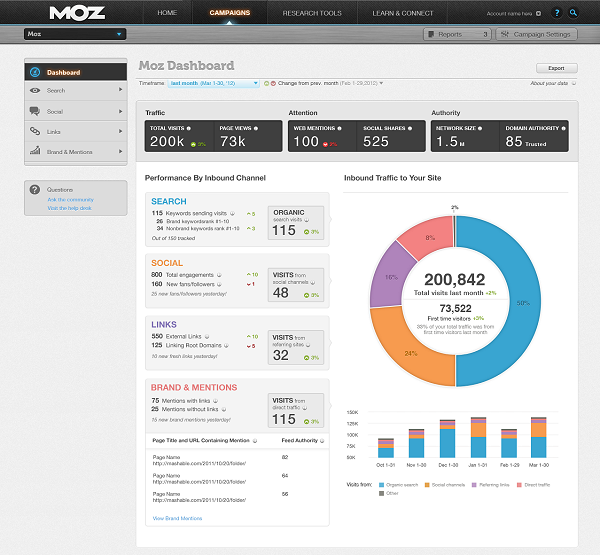Open the help question mark icon

coord(557,13)
